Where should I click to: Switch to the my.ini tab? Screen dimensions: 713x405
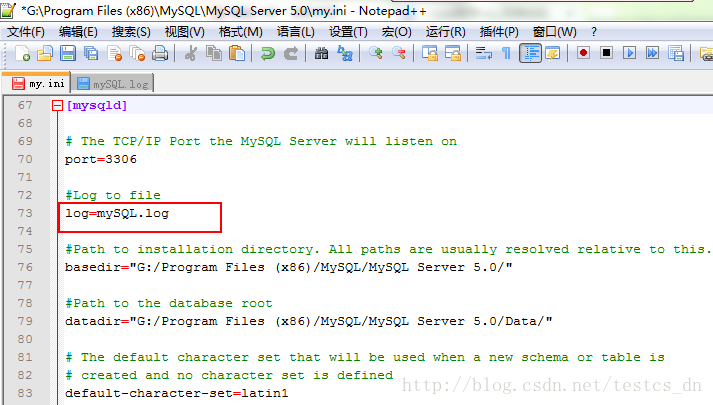click(37, 84)
